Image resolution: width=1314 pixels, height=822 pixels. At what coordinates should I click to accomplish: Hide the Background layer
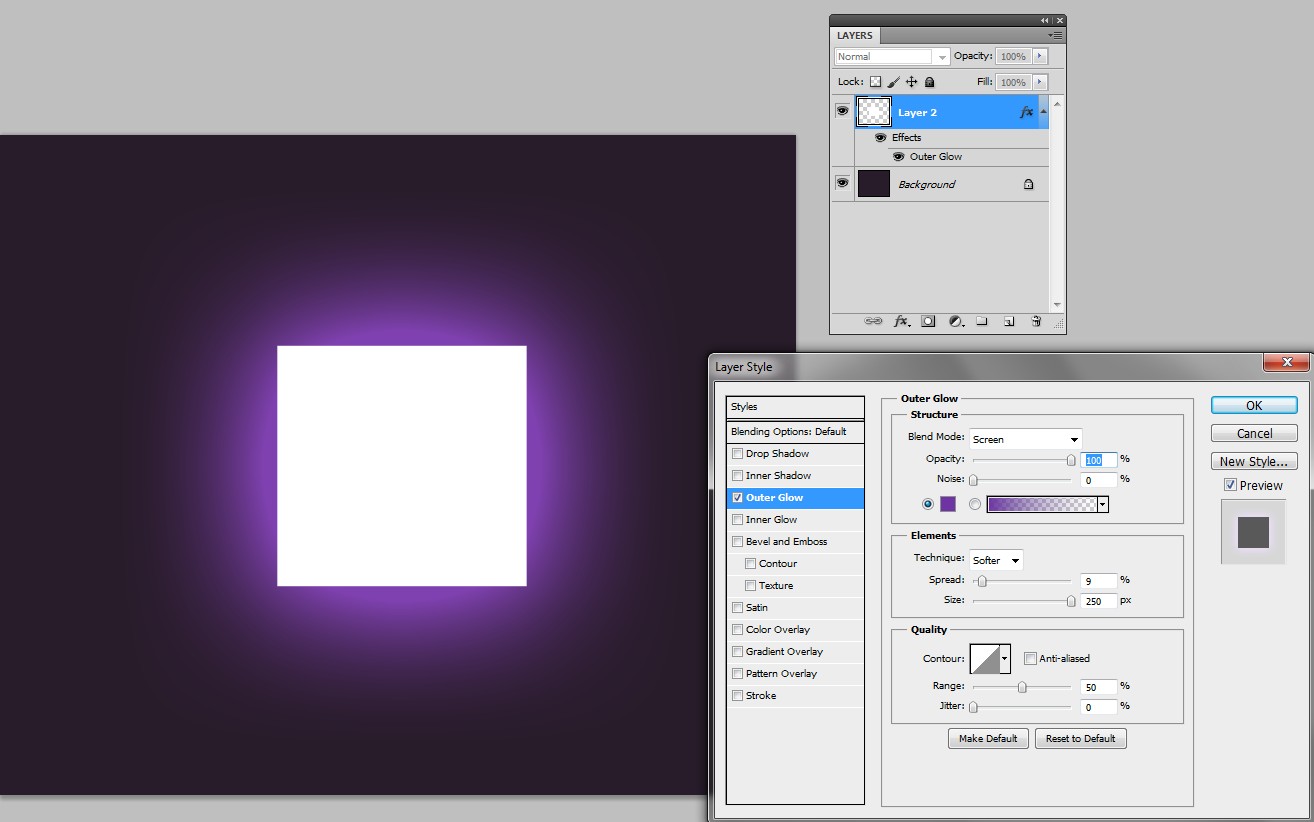[842, 183]
